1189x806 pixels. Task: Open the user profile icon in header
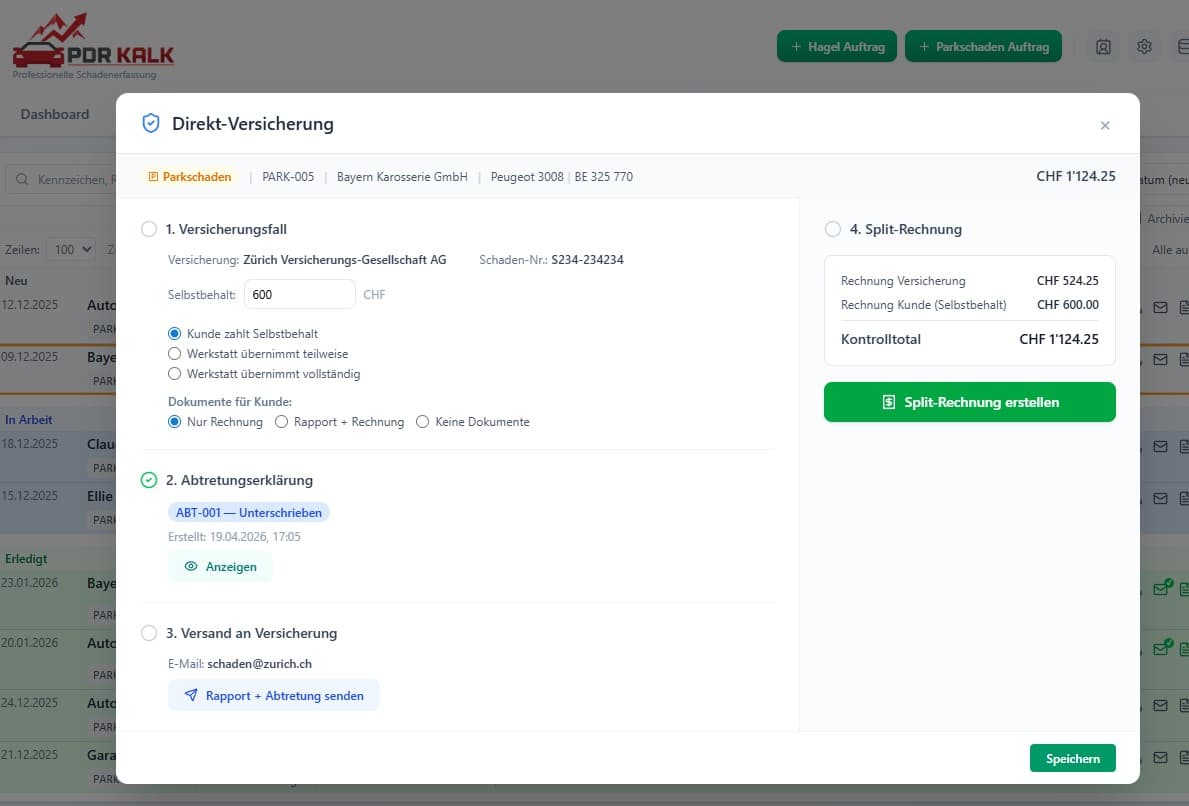1103,47
